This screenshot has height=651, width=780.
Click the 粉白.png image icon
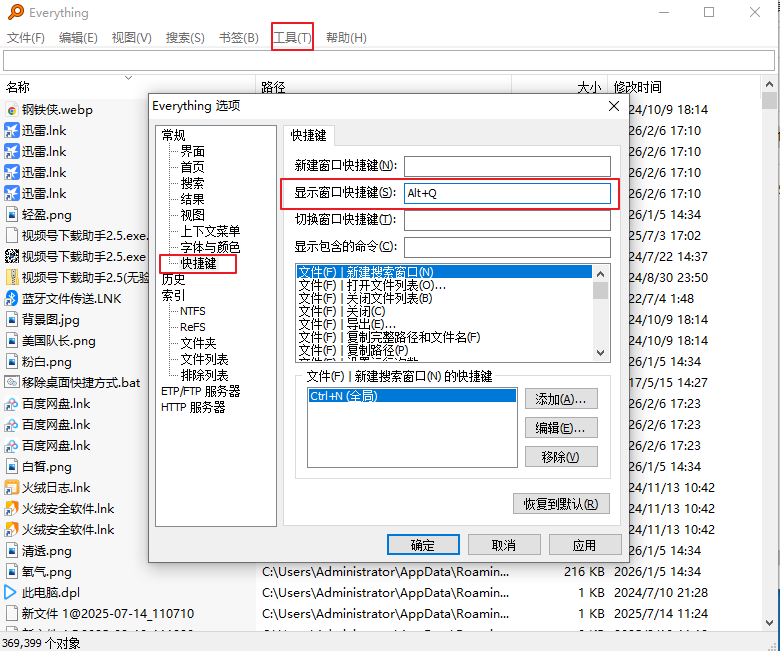(x=11, y=362)
